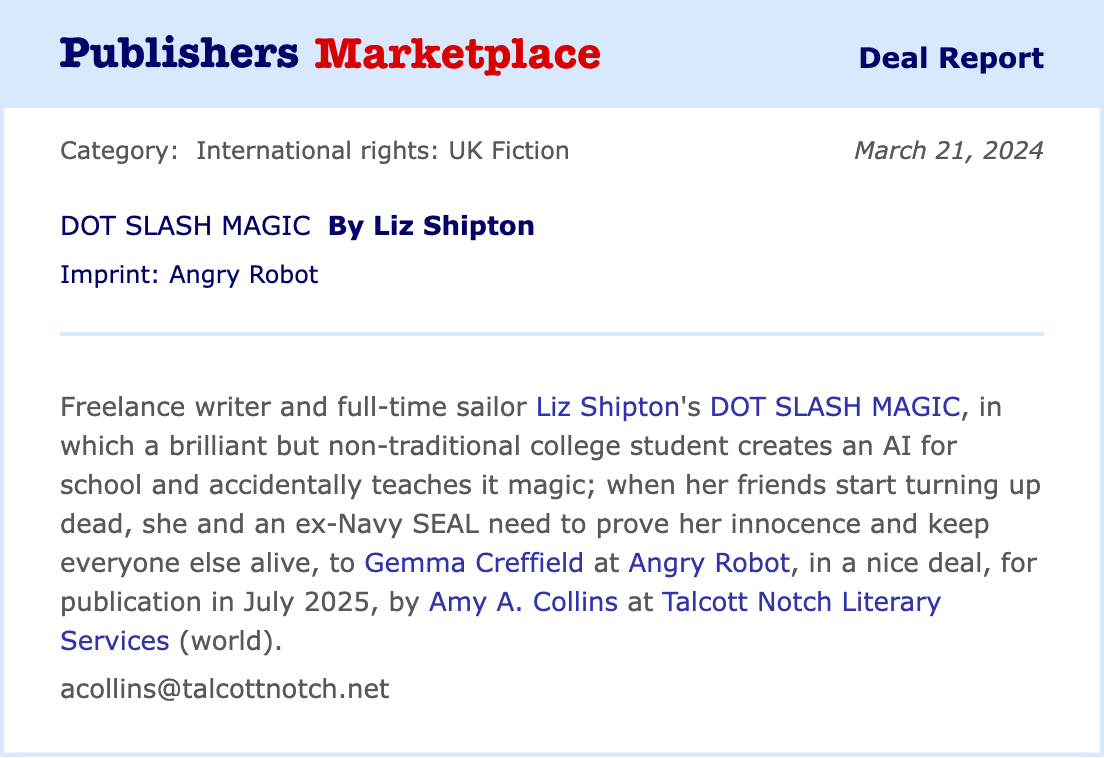Open the Gemma Creffield editor link
The height and width of the screenshot is (758, 1104).
tap(474, 563)
